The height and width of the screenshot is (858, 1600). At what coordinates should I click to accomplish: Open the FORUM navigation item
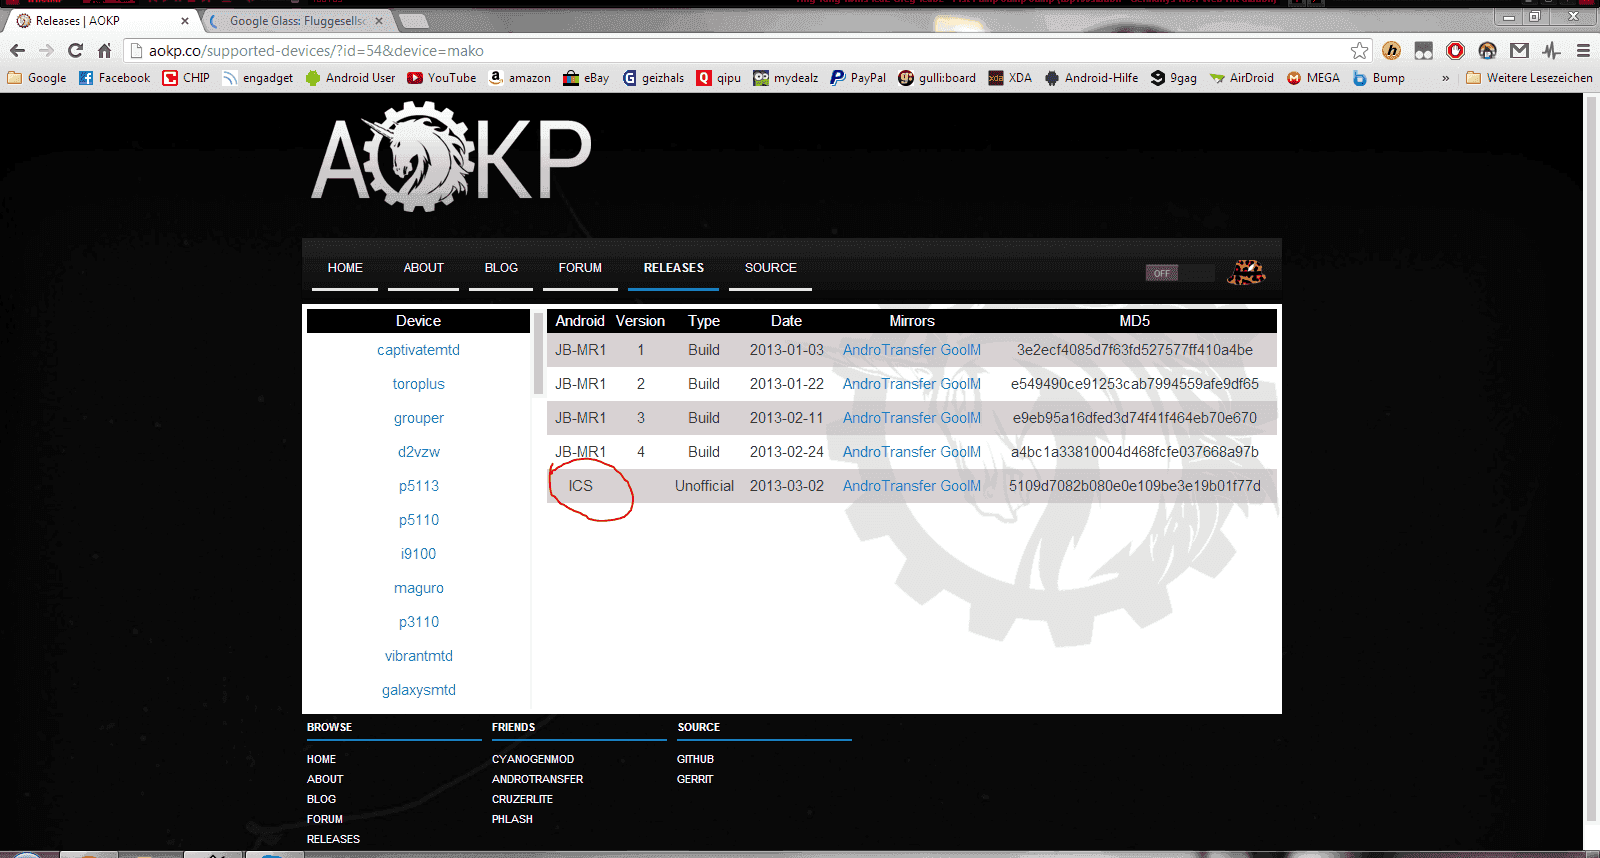(x=580, y=268)
